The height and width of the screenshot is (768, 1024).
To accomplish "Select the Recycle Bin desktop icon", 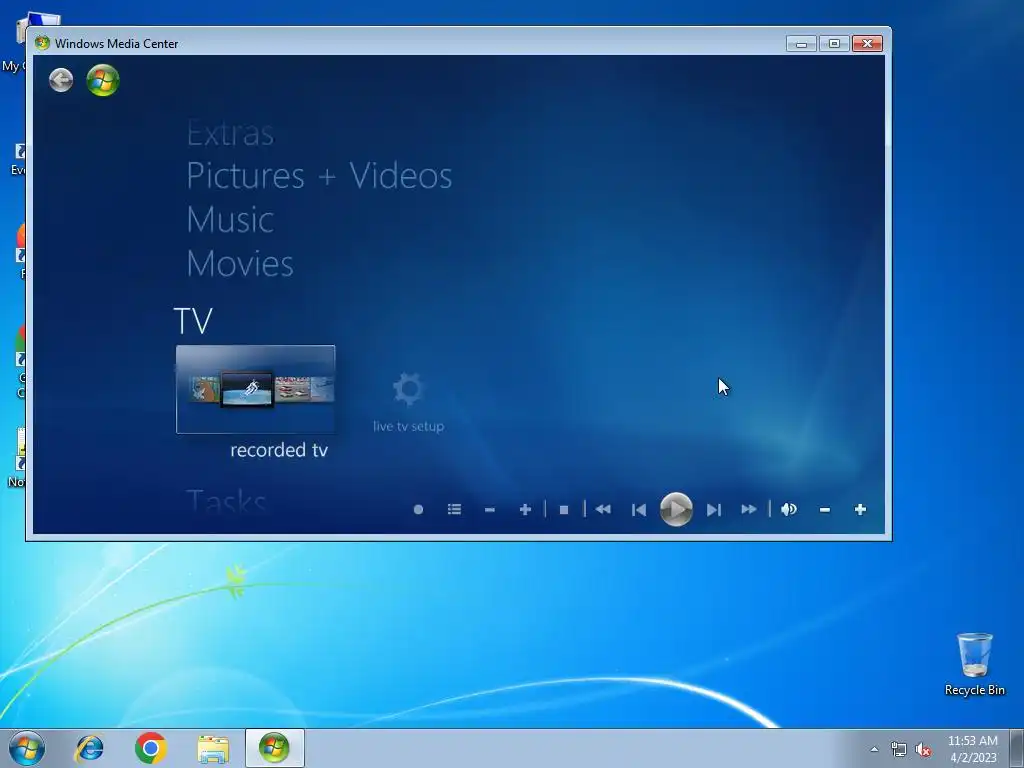I will tap(974, 664).
